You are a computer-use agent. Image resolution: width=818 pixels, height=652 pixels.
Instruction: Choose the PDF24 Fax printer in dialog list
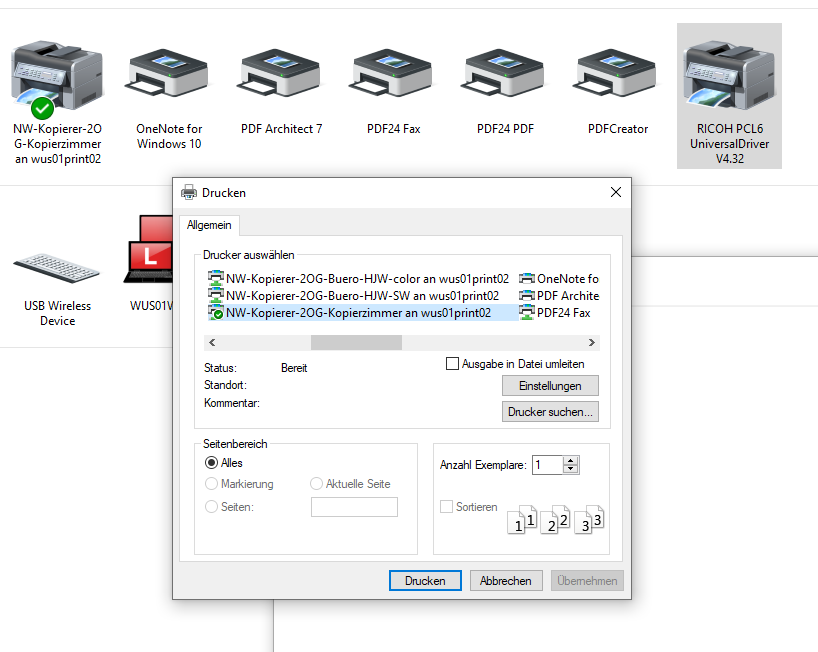click(x=555, y=313)
